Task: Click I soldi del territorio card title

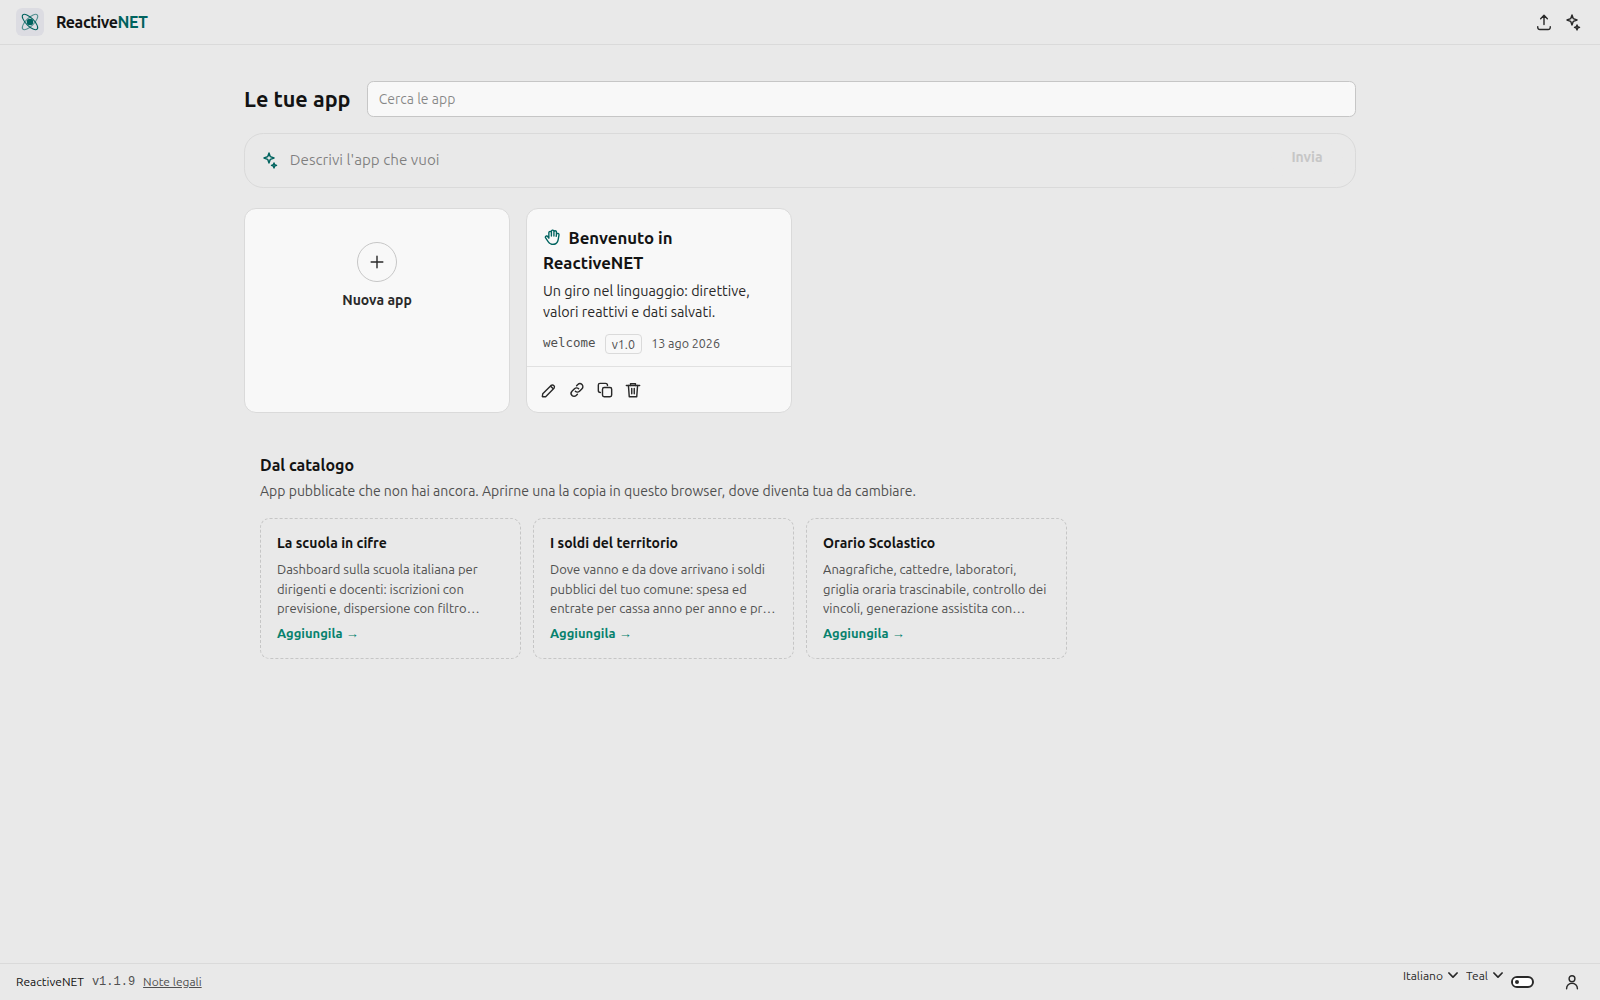Action: 614,543
